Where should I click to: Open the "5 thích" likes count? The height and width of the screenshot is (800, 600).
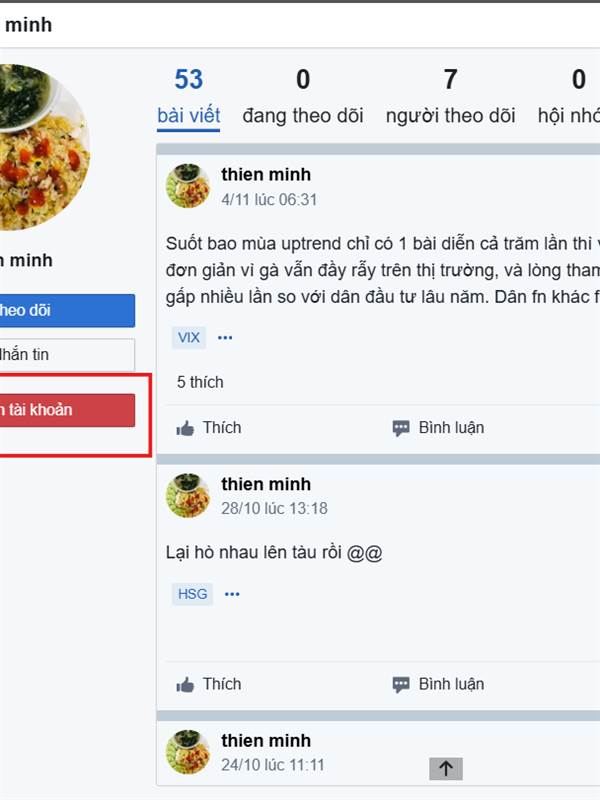pos(200,382)
